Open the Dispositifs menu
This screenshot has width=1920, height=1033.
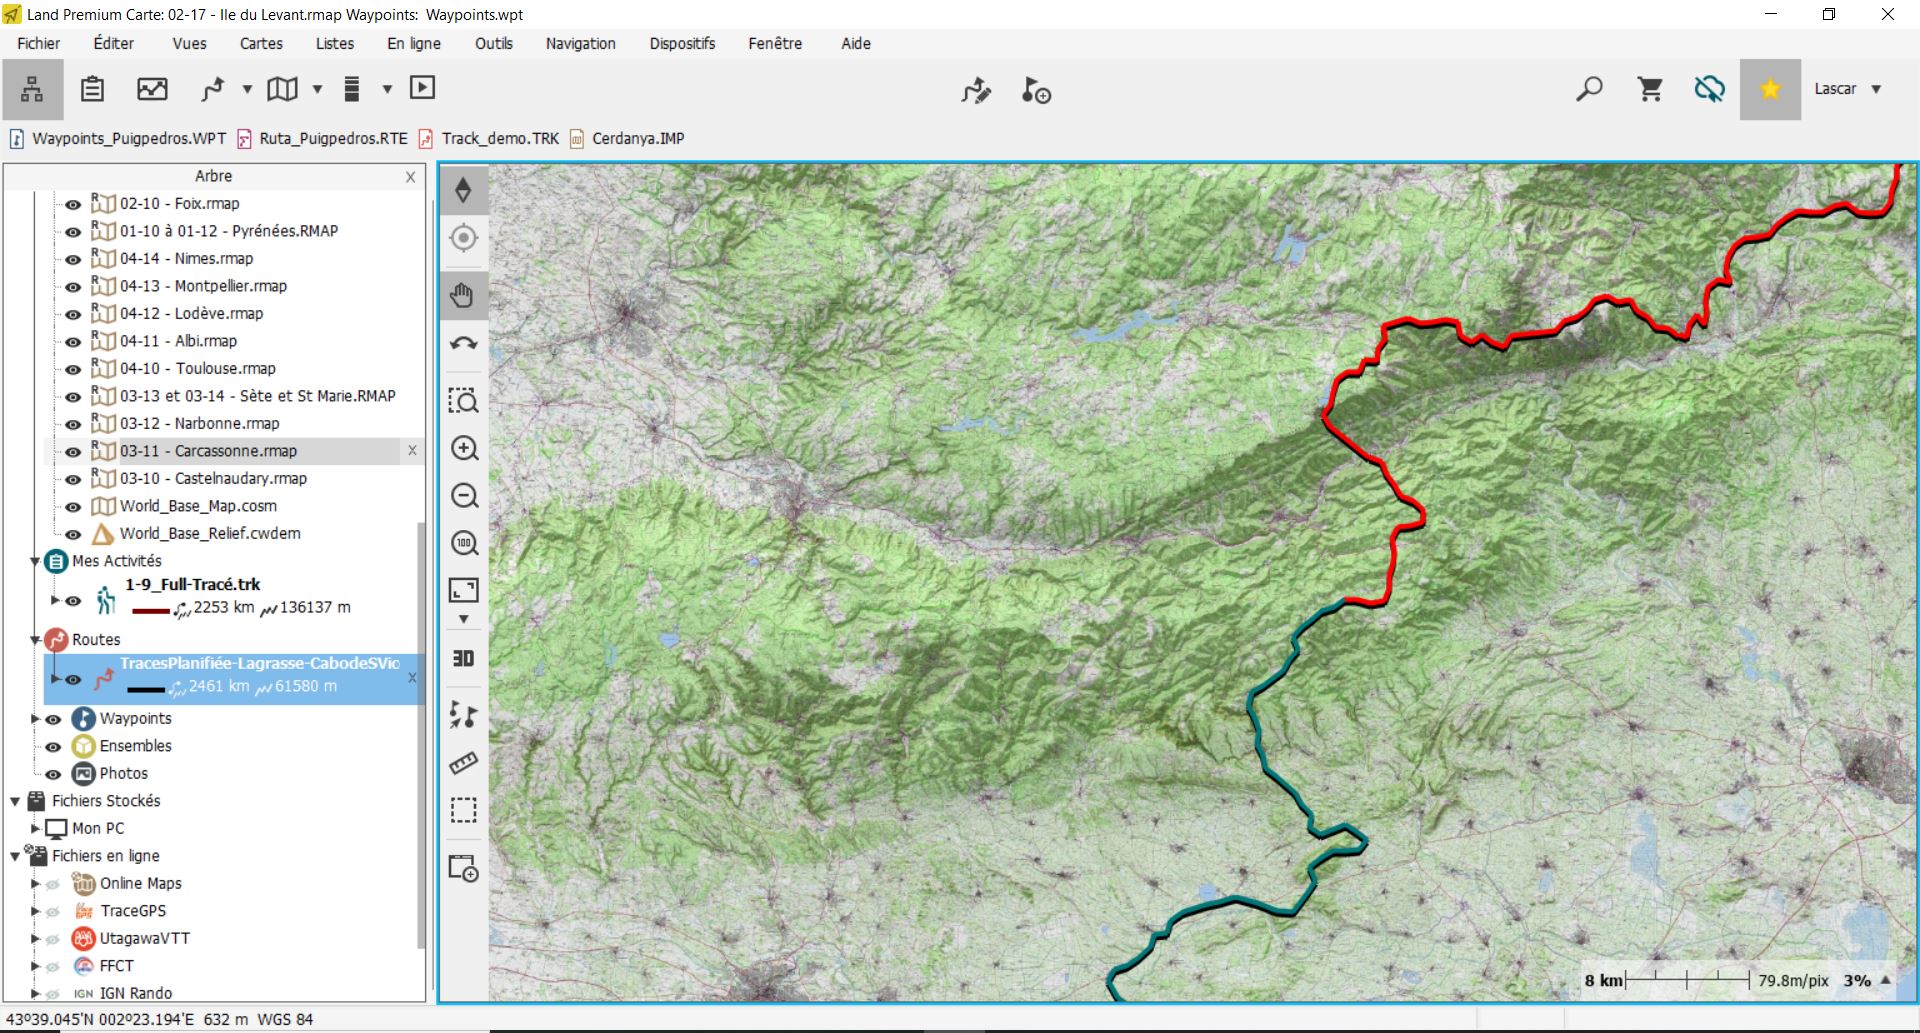(682, 43)
